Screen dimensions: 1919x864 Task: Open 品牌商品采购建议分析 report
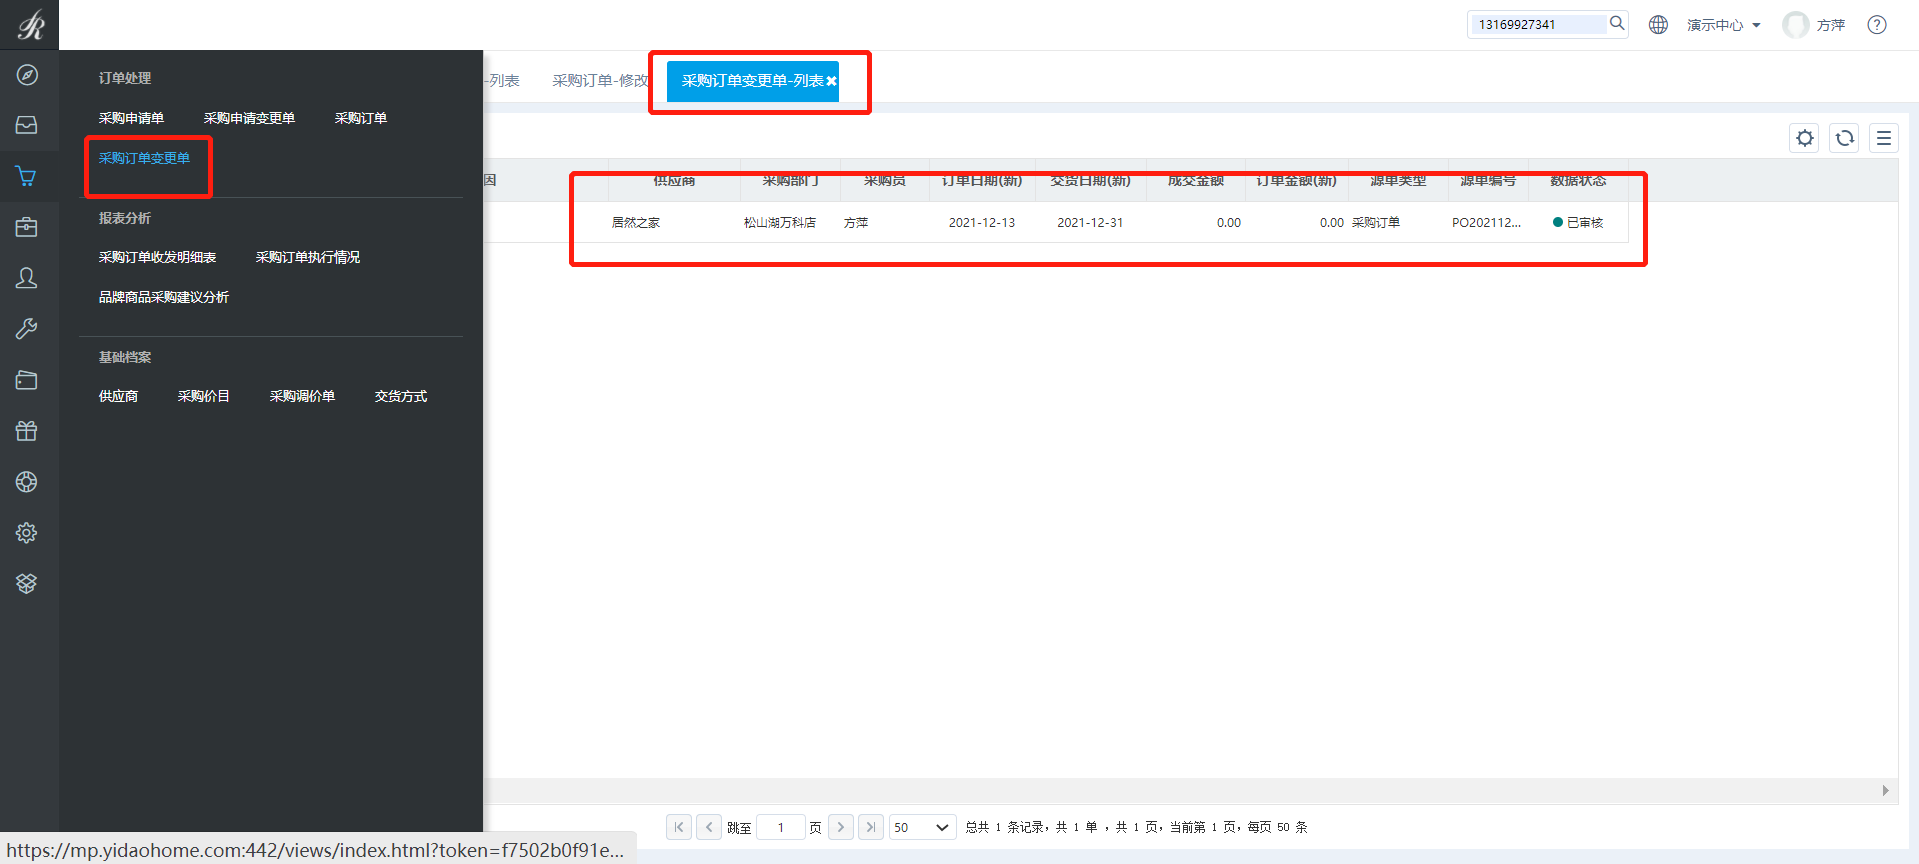[164, 297]
